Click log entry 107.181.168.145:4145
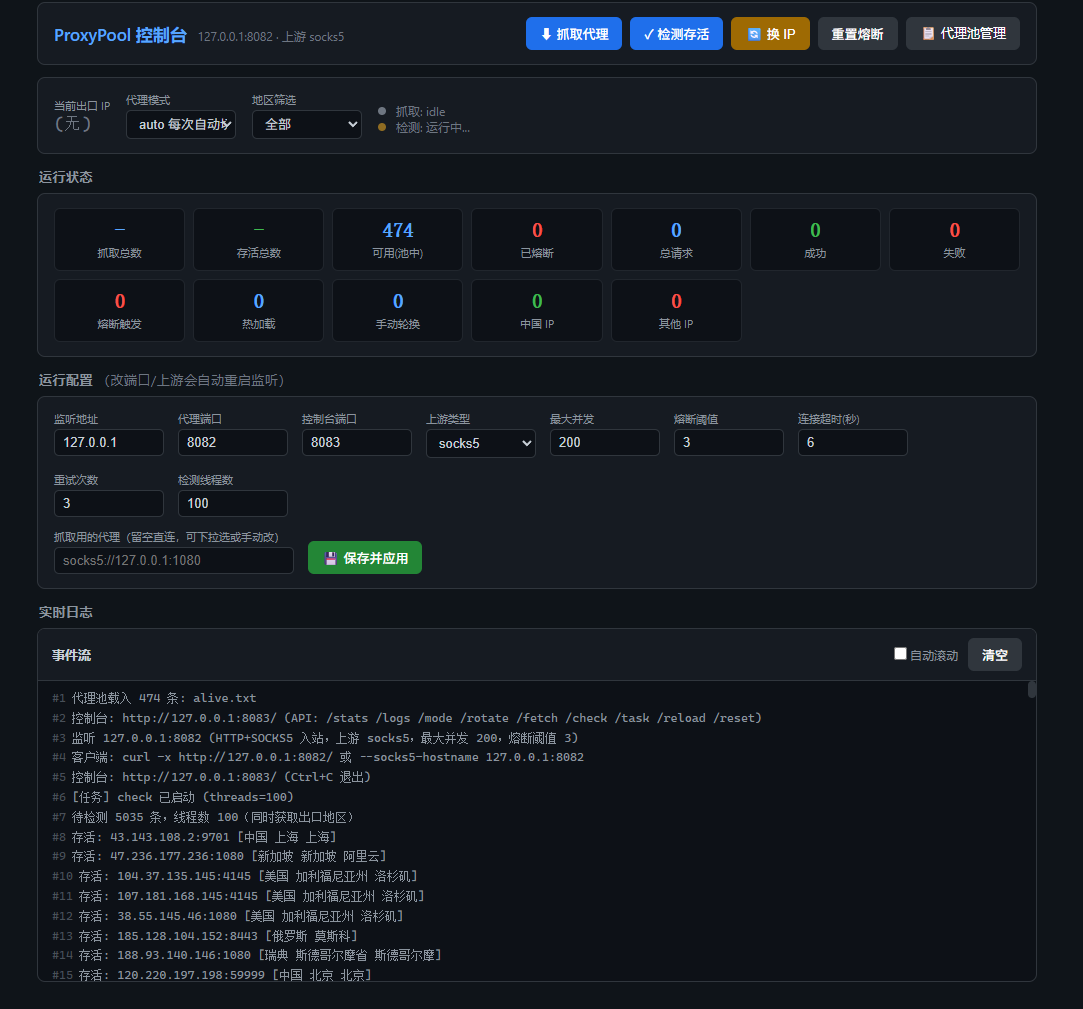Screen dimensions: 1083x1009 (x=238, y=896)
